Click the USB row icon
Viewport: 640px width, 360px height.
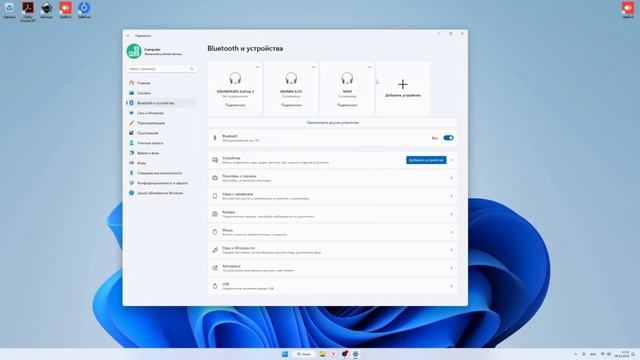coord(215,286)
